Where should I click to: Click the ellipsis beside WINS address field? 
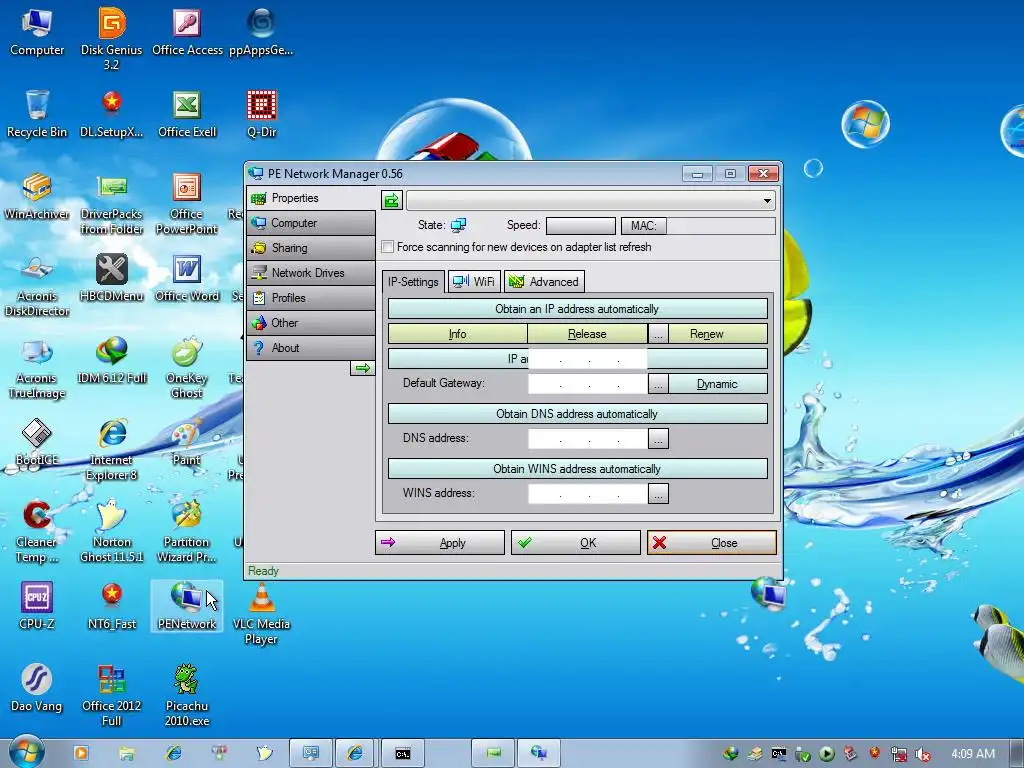(658, 494)
